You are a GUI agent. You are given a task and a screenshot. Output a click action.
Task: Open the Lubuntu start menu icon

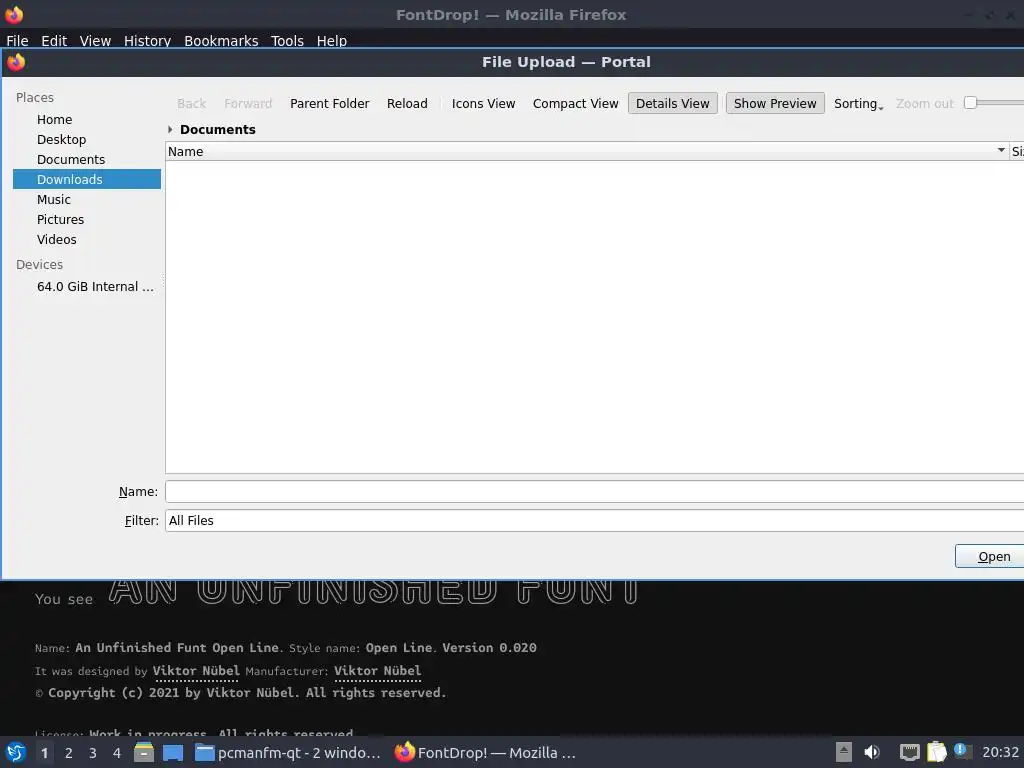pyautogui.click(x=15, y=752)
